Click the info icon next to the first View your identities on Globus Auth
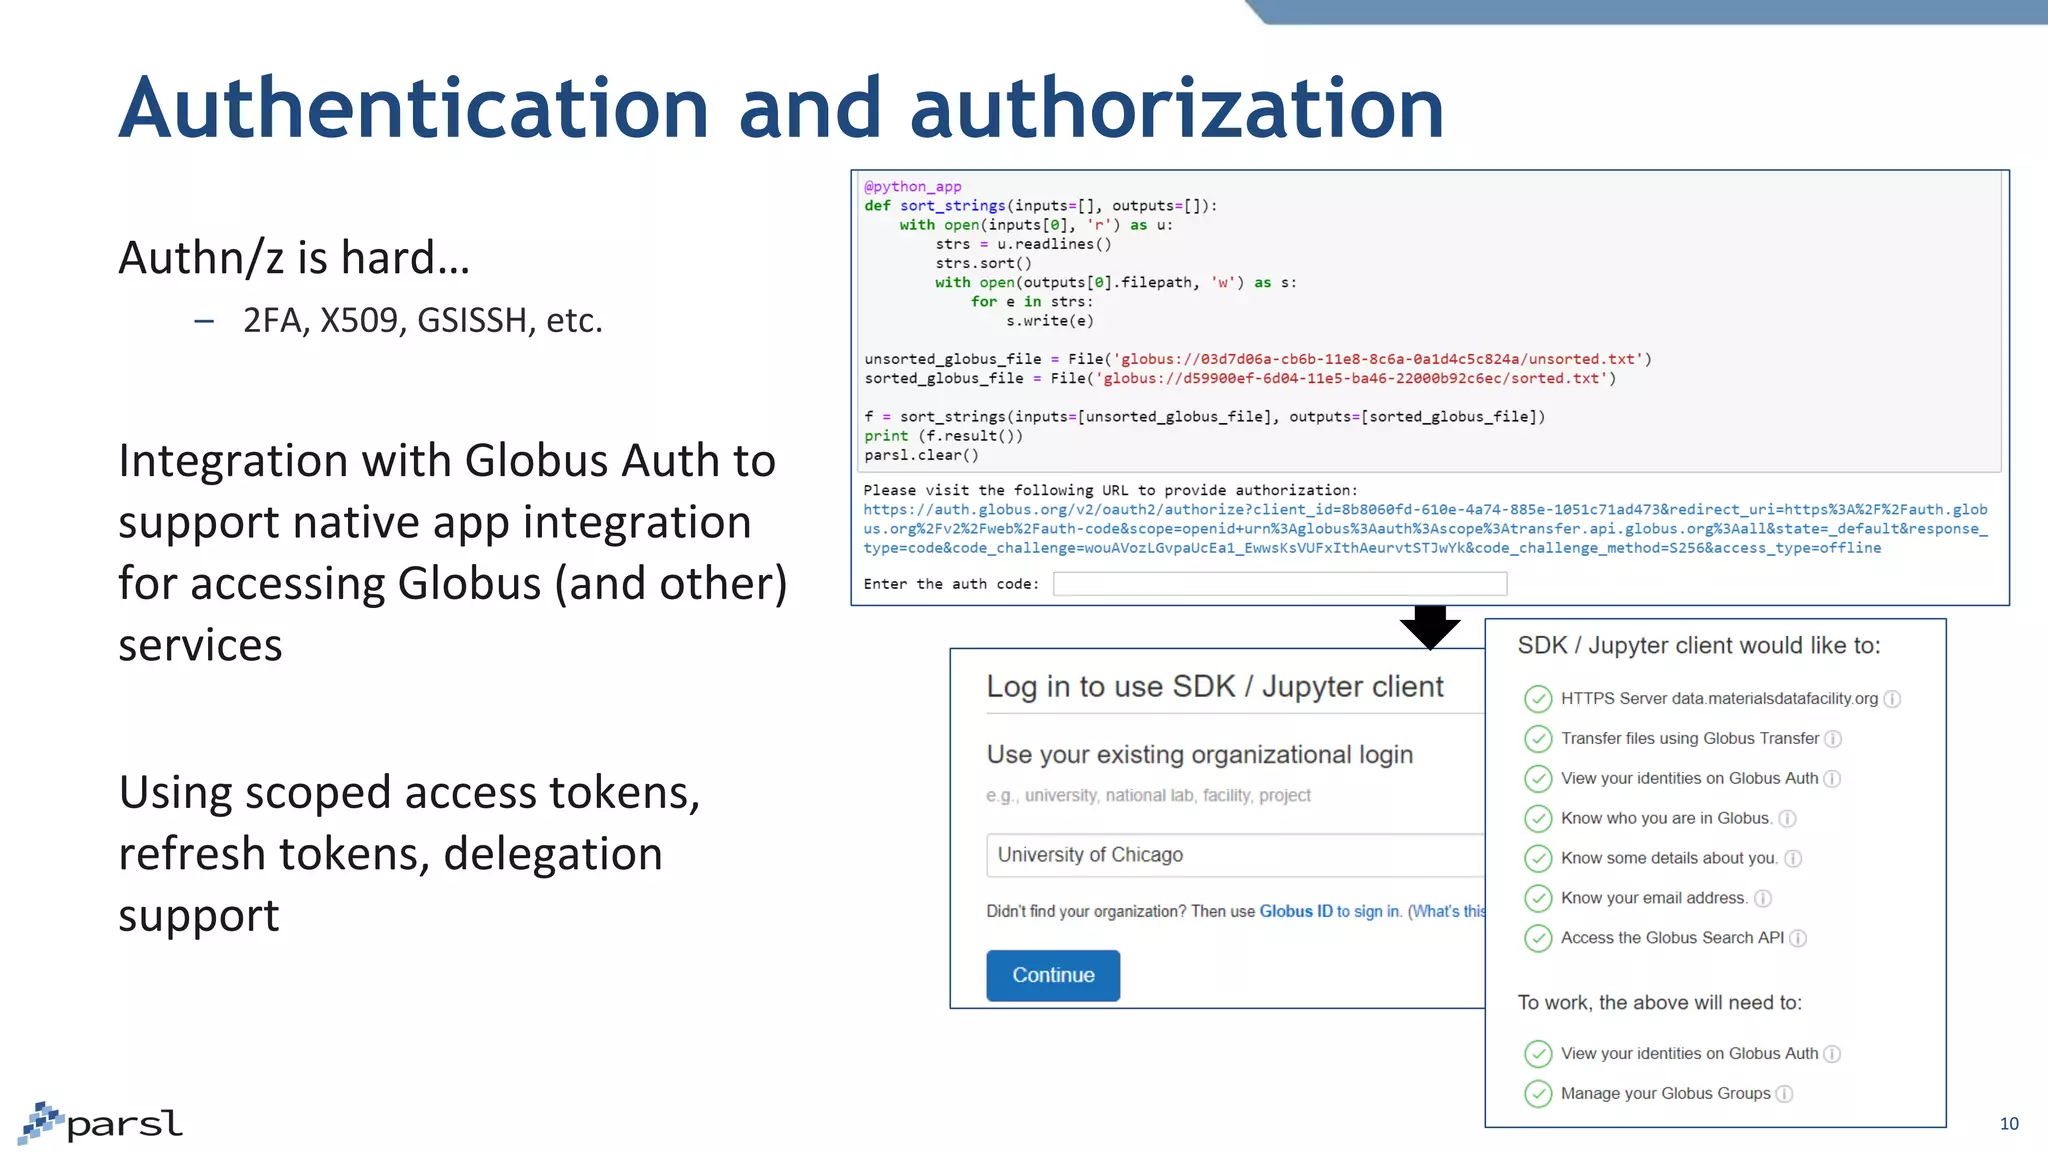This screenshot has height=1152, width=2048. pyautogui.click(x=1832, y=779)
